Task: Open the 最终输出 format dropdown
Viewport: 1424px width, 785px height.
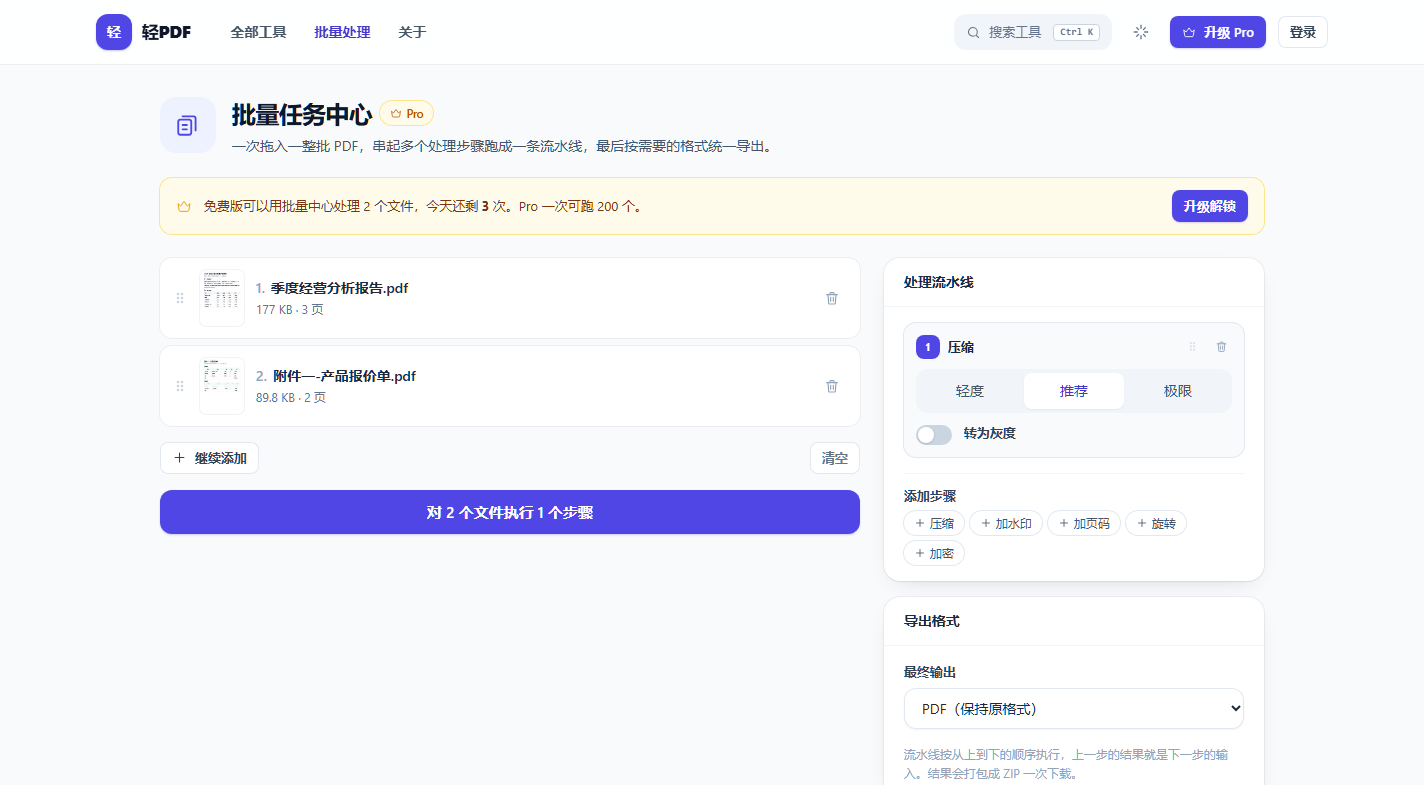Action: [1074, 709]
